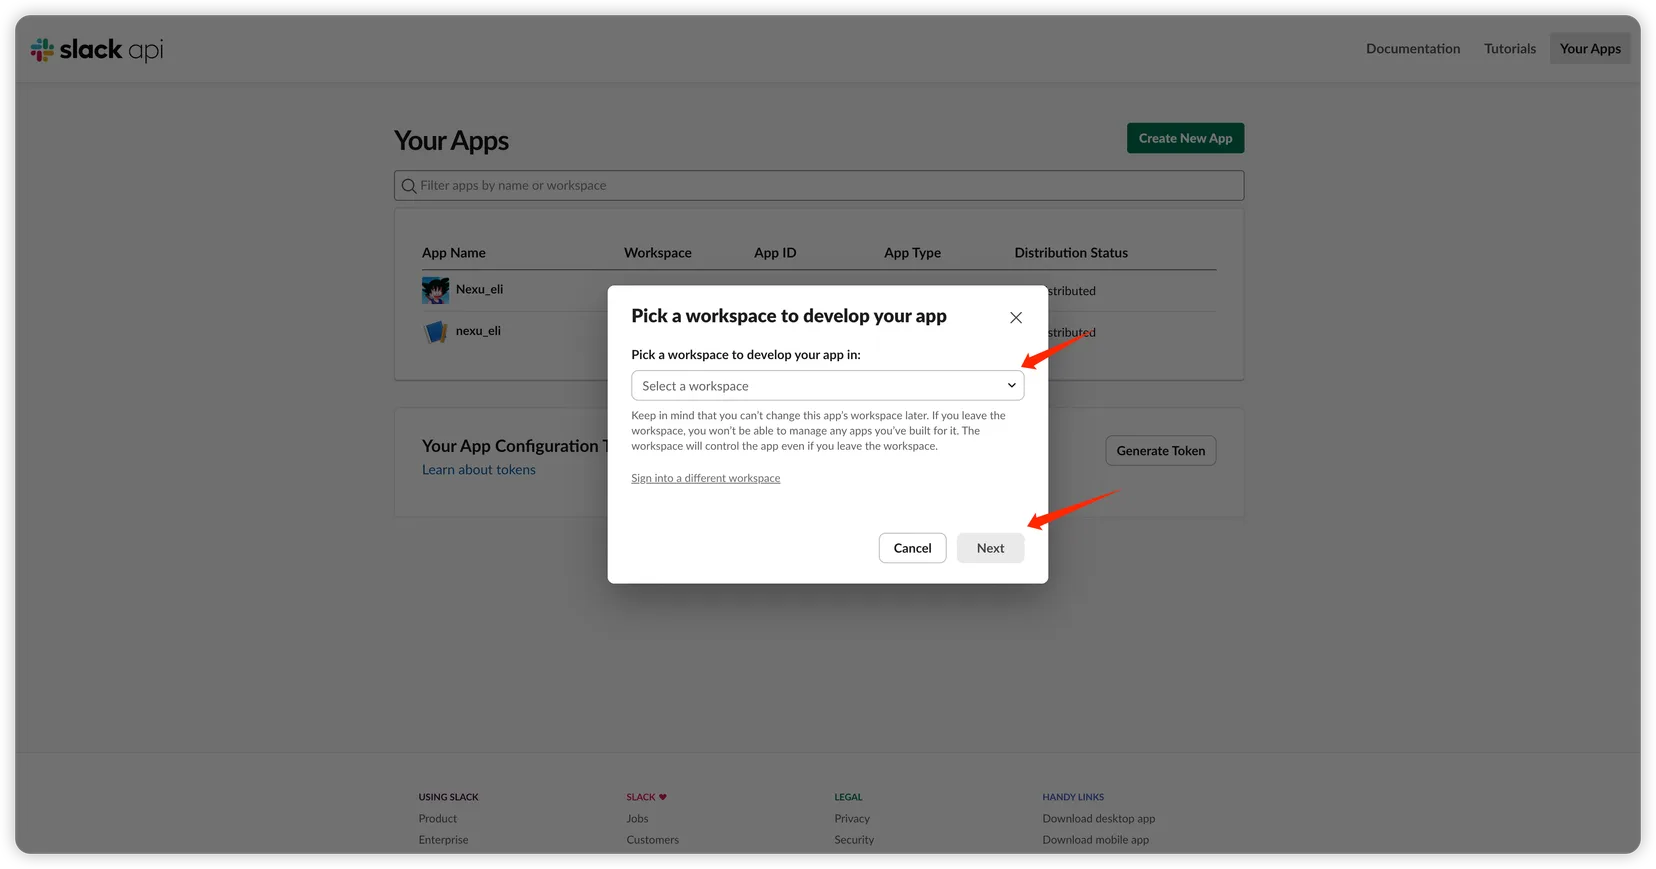
Task: Open the Nexu_eli app name link
Action: pyautogui.click(x=479, y=290)
